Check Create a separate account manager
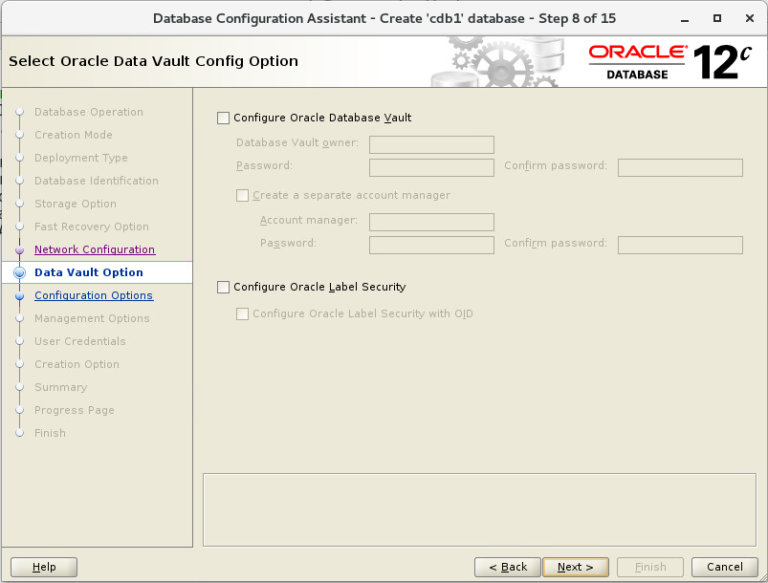This screenshot has width=768, height=583. click(x=242, y=195)
